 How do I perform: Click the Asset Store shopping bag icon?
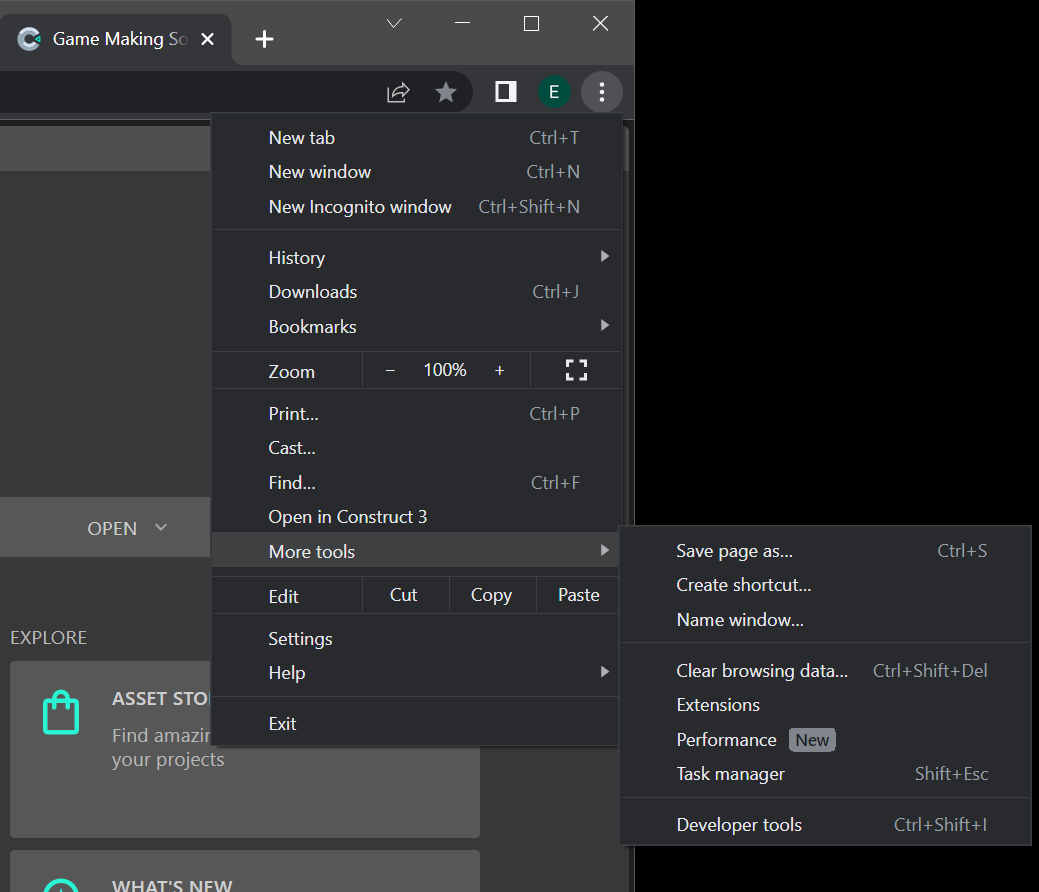pos(61,712)
